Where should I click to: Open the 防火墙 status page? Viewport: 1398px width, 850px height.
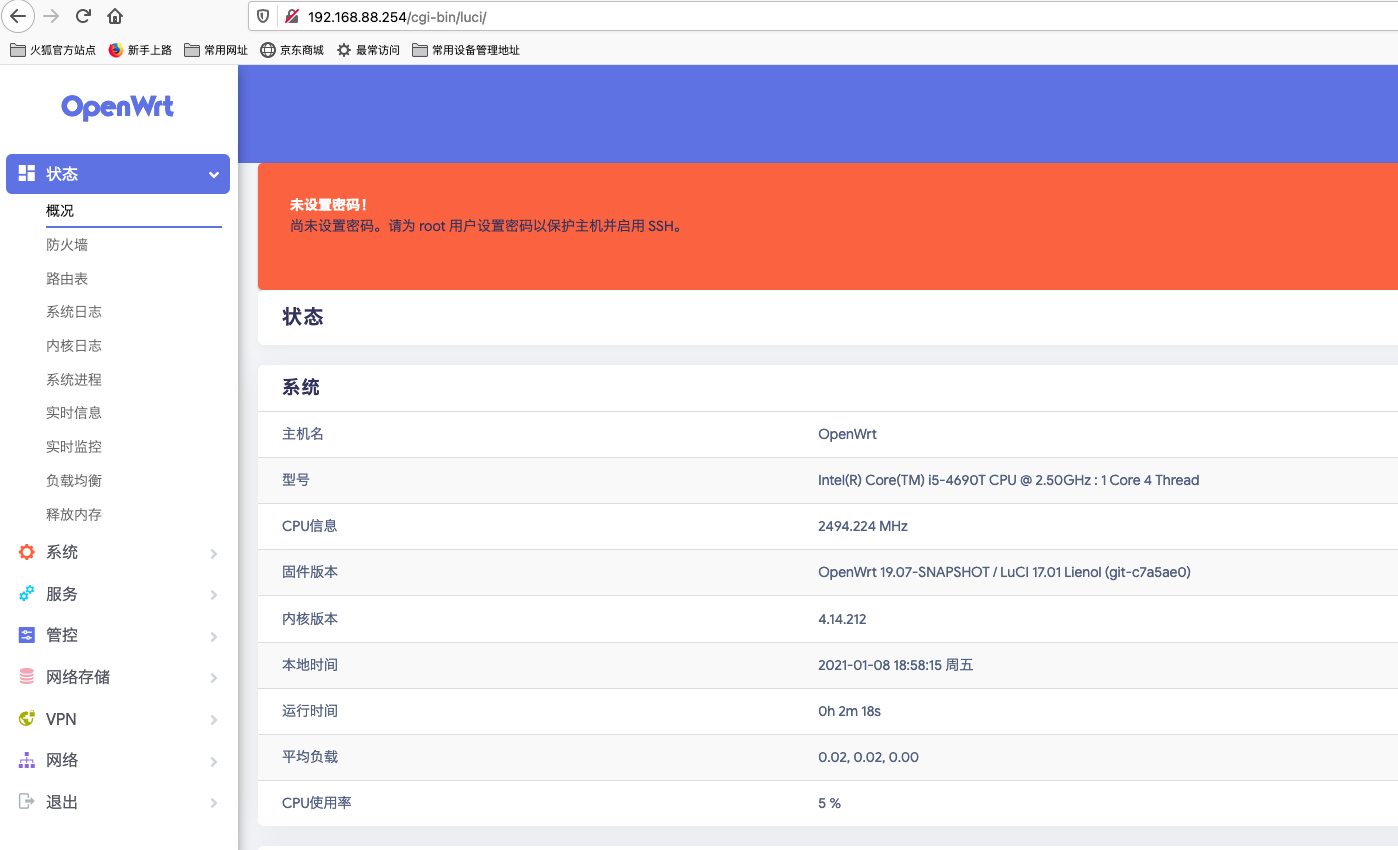(x=67, y=245)
